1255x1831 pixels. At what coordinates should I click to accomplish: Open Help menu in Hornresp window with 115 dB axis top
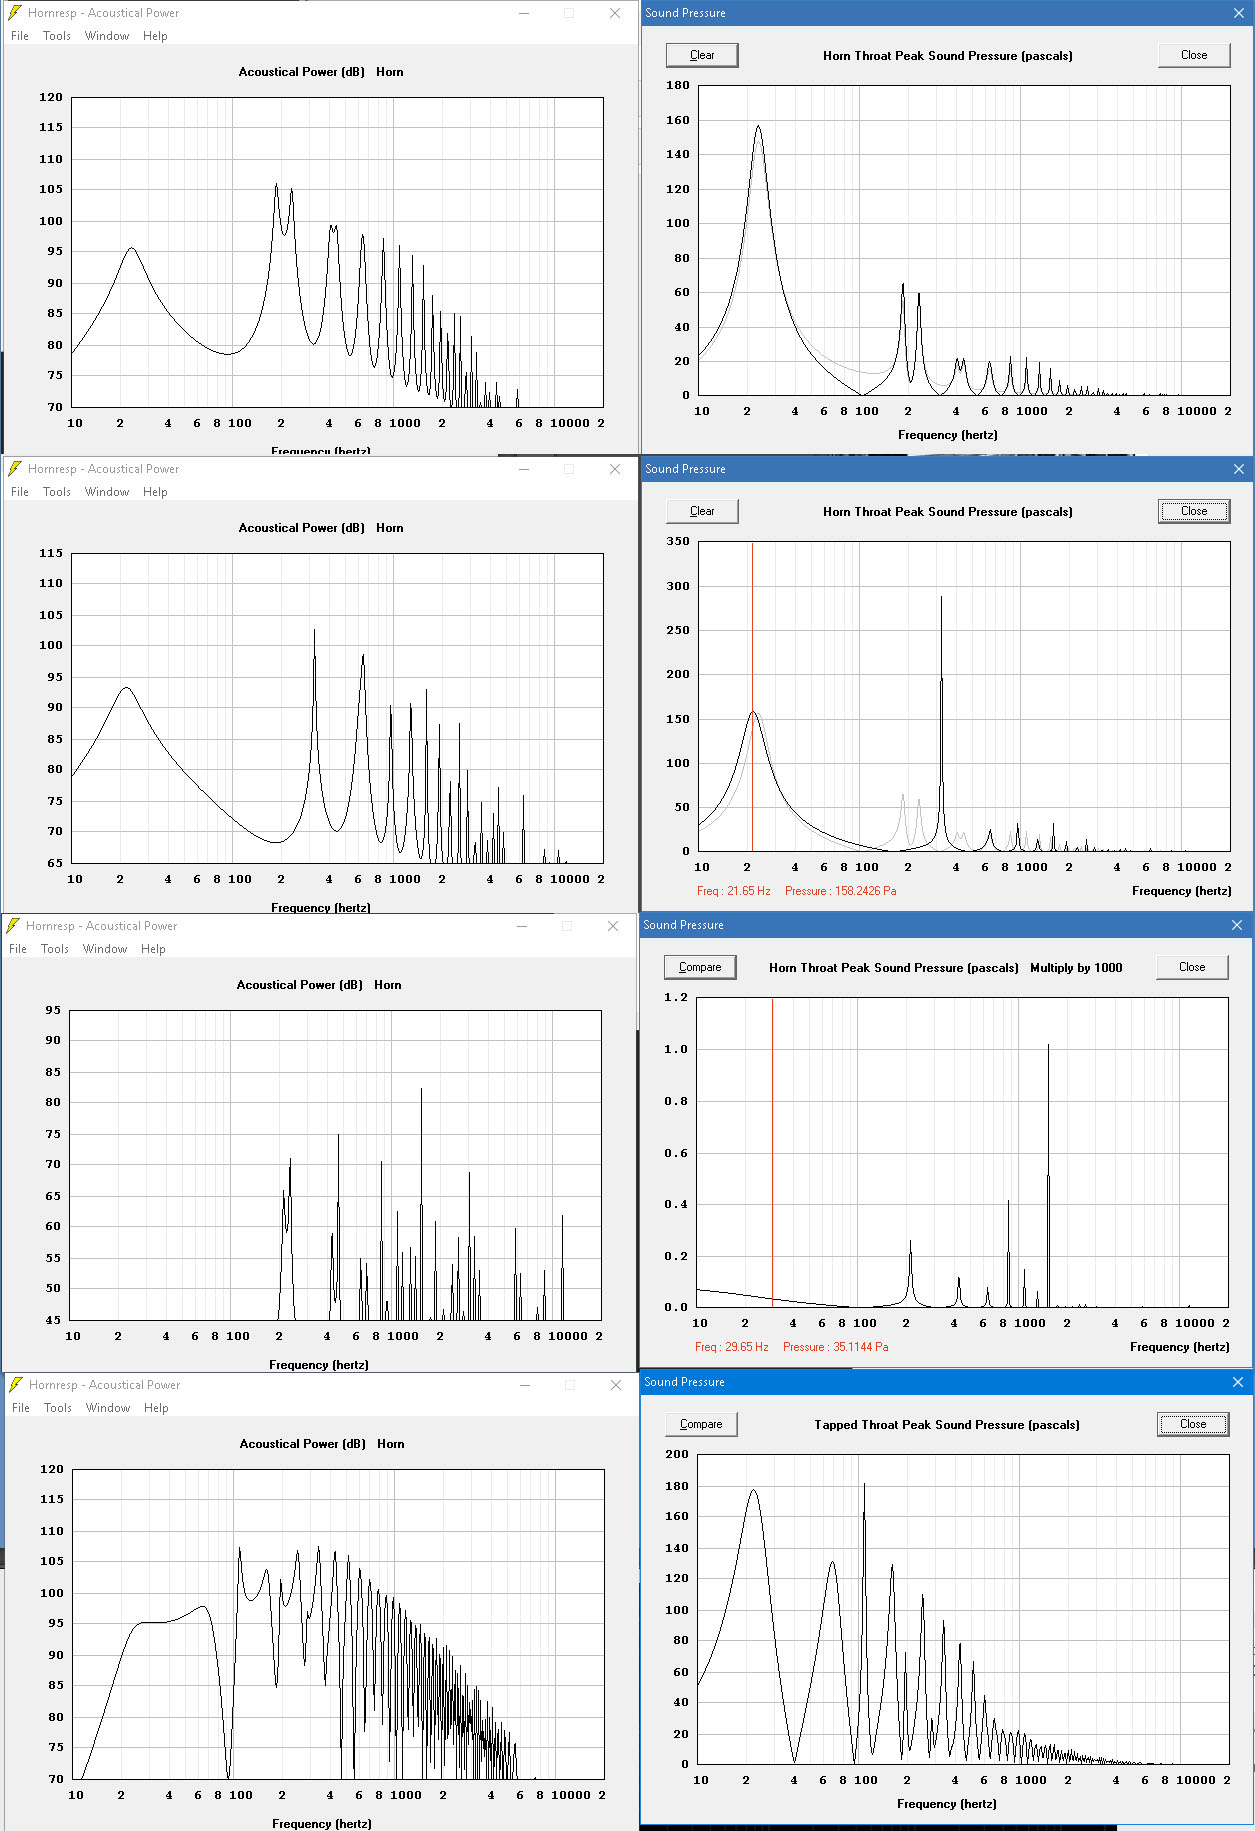[155, 492]
